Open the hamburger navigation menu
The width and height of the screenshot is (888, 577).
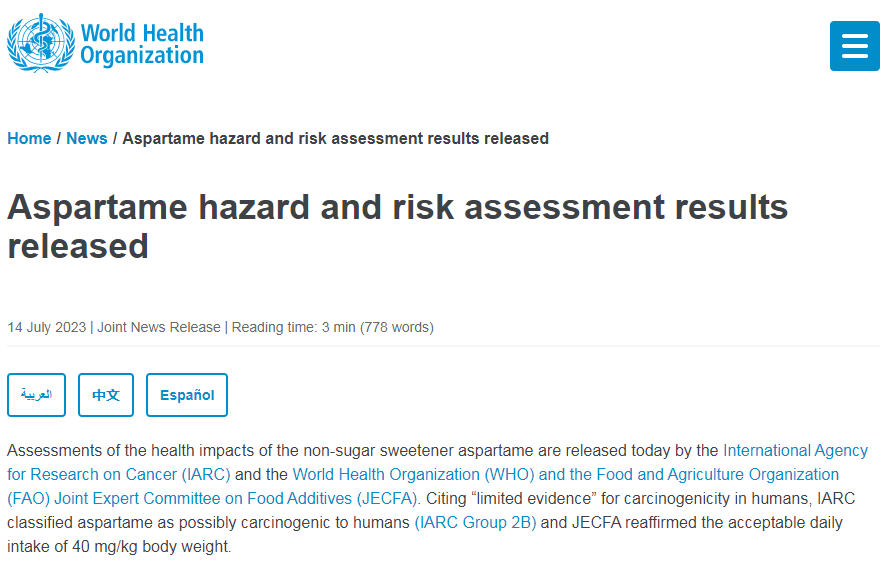click(854, 46)
